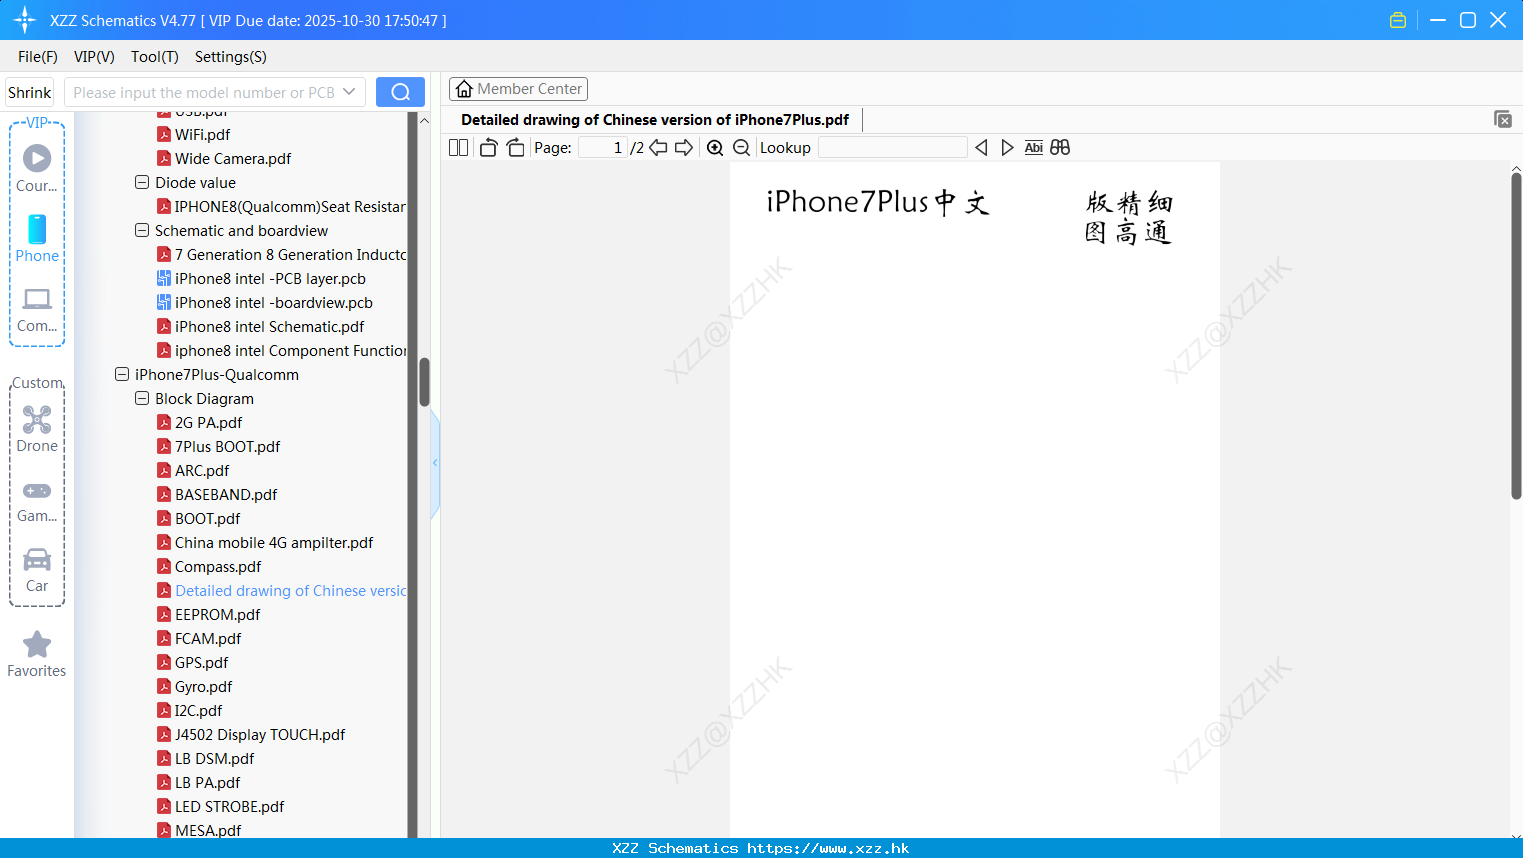Toggle whole-word match Abl icon
The image size is (1523, 858).
(x=1034, y=147)
